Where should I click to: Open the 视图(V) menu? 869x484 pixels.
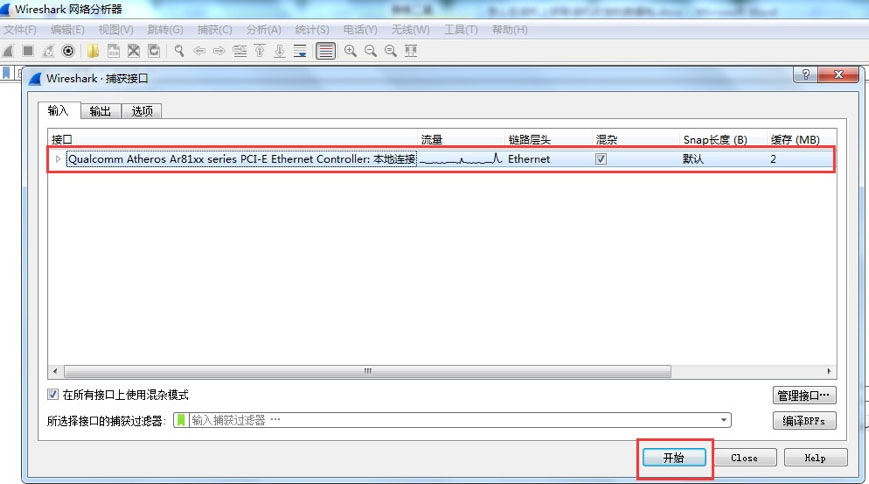(116, 30)
